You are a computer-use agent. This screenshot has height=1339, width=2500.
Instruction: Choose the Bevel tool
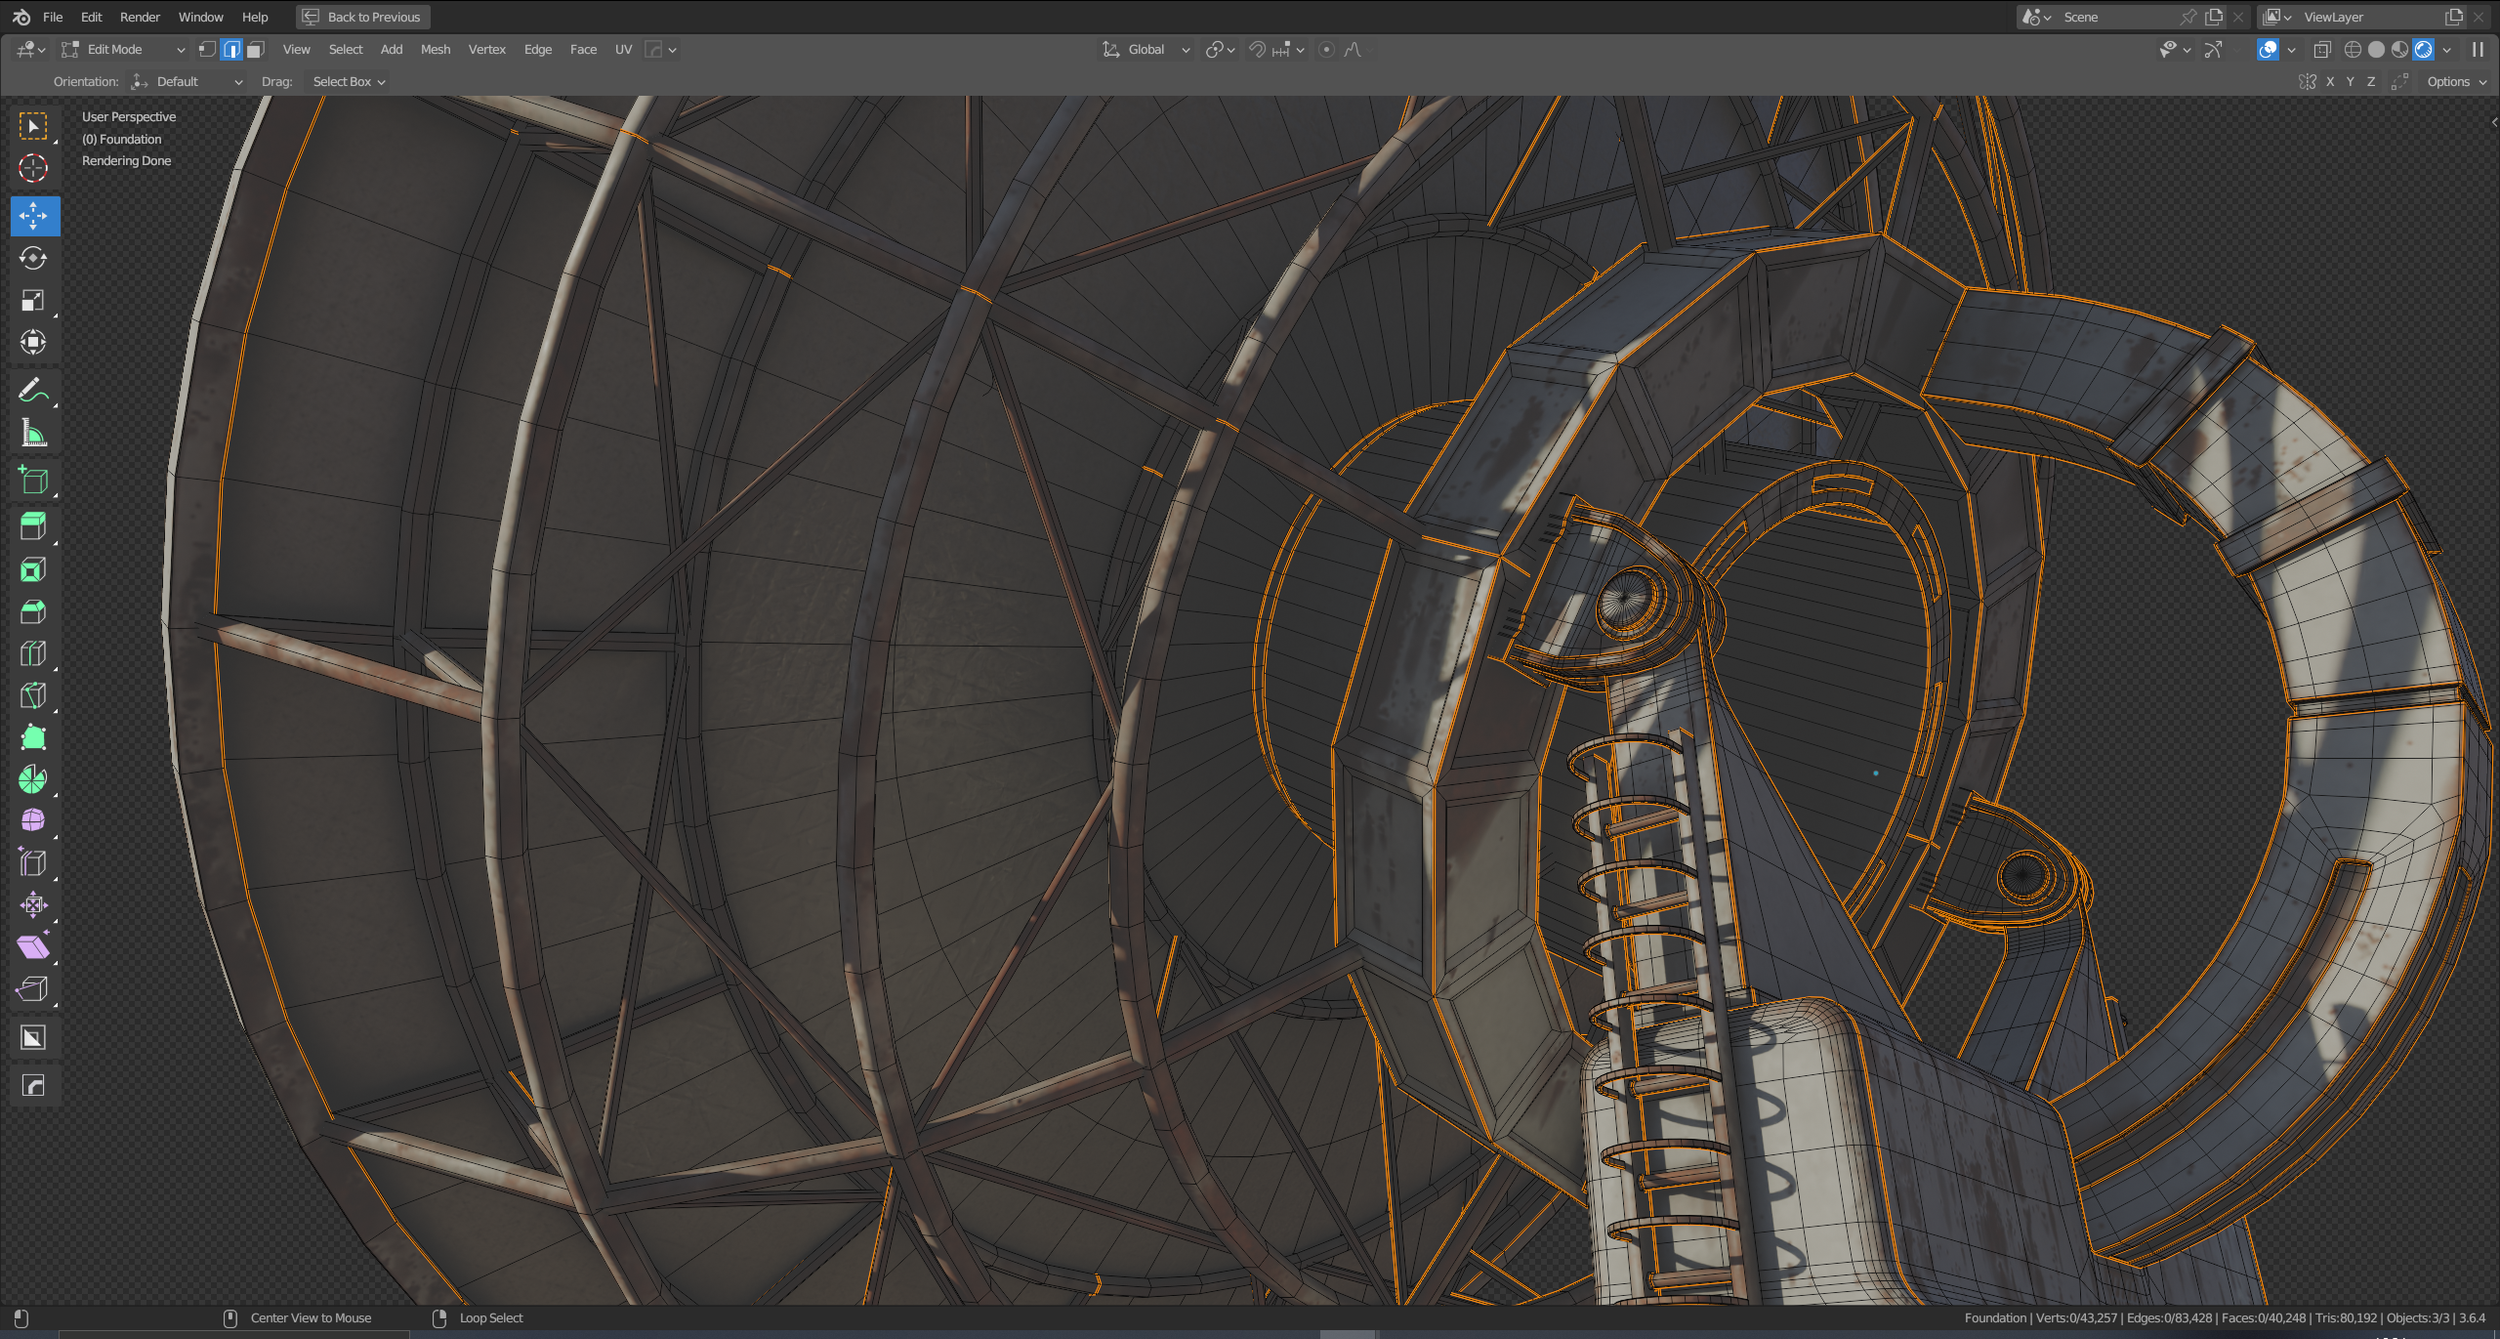(33, 612)
